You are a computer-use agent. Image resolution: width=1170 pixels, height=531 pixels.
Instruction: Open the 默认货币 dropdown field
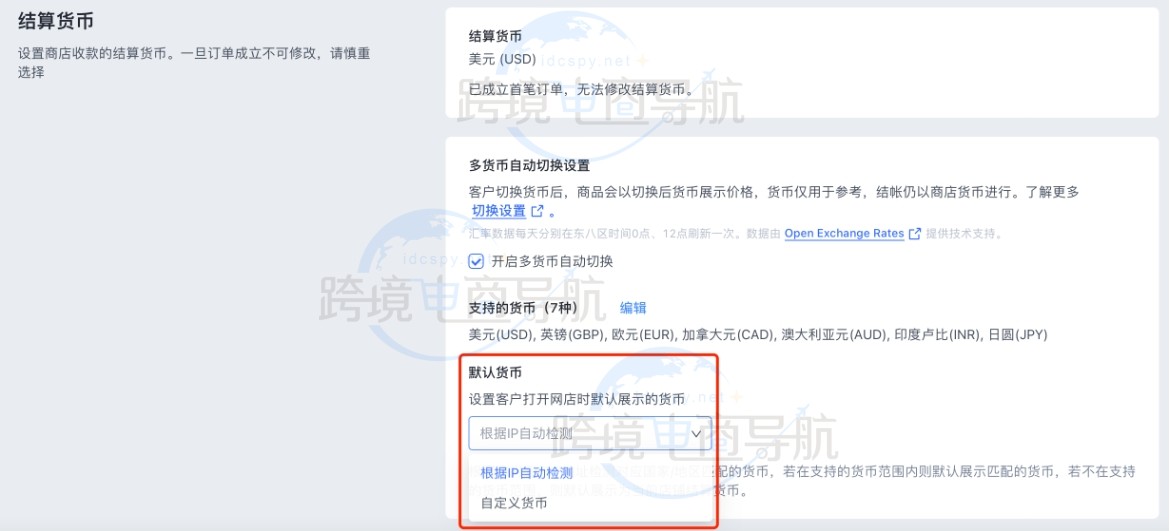click(x=590, y=433)
